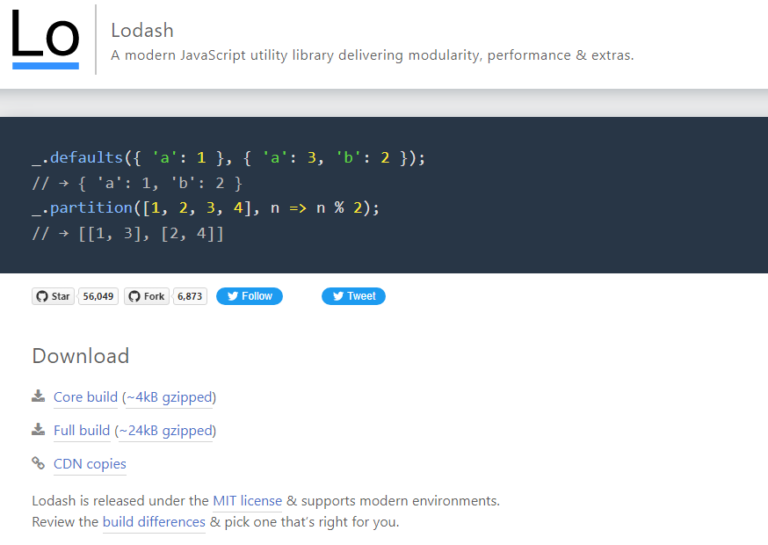The height and width of the screenshot is (545, 768).
Task: Click the Tweet button
Action: click(x=353, y=296)
